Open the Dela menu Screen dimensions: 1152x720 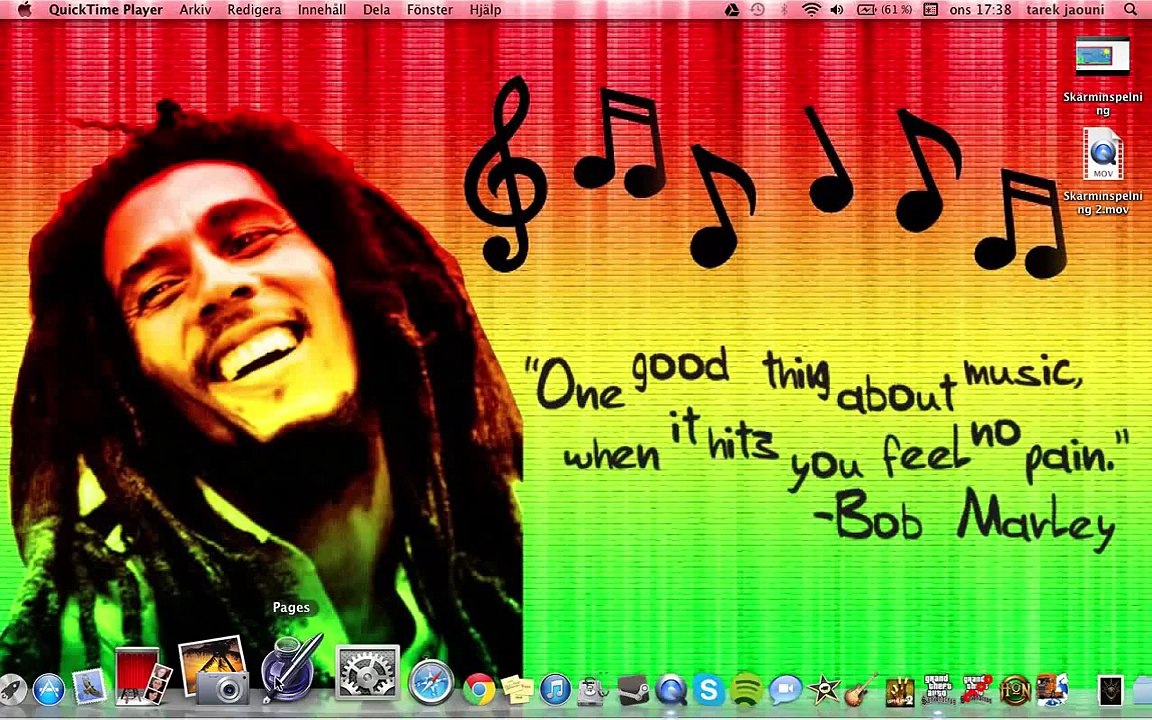pos(376,10)
